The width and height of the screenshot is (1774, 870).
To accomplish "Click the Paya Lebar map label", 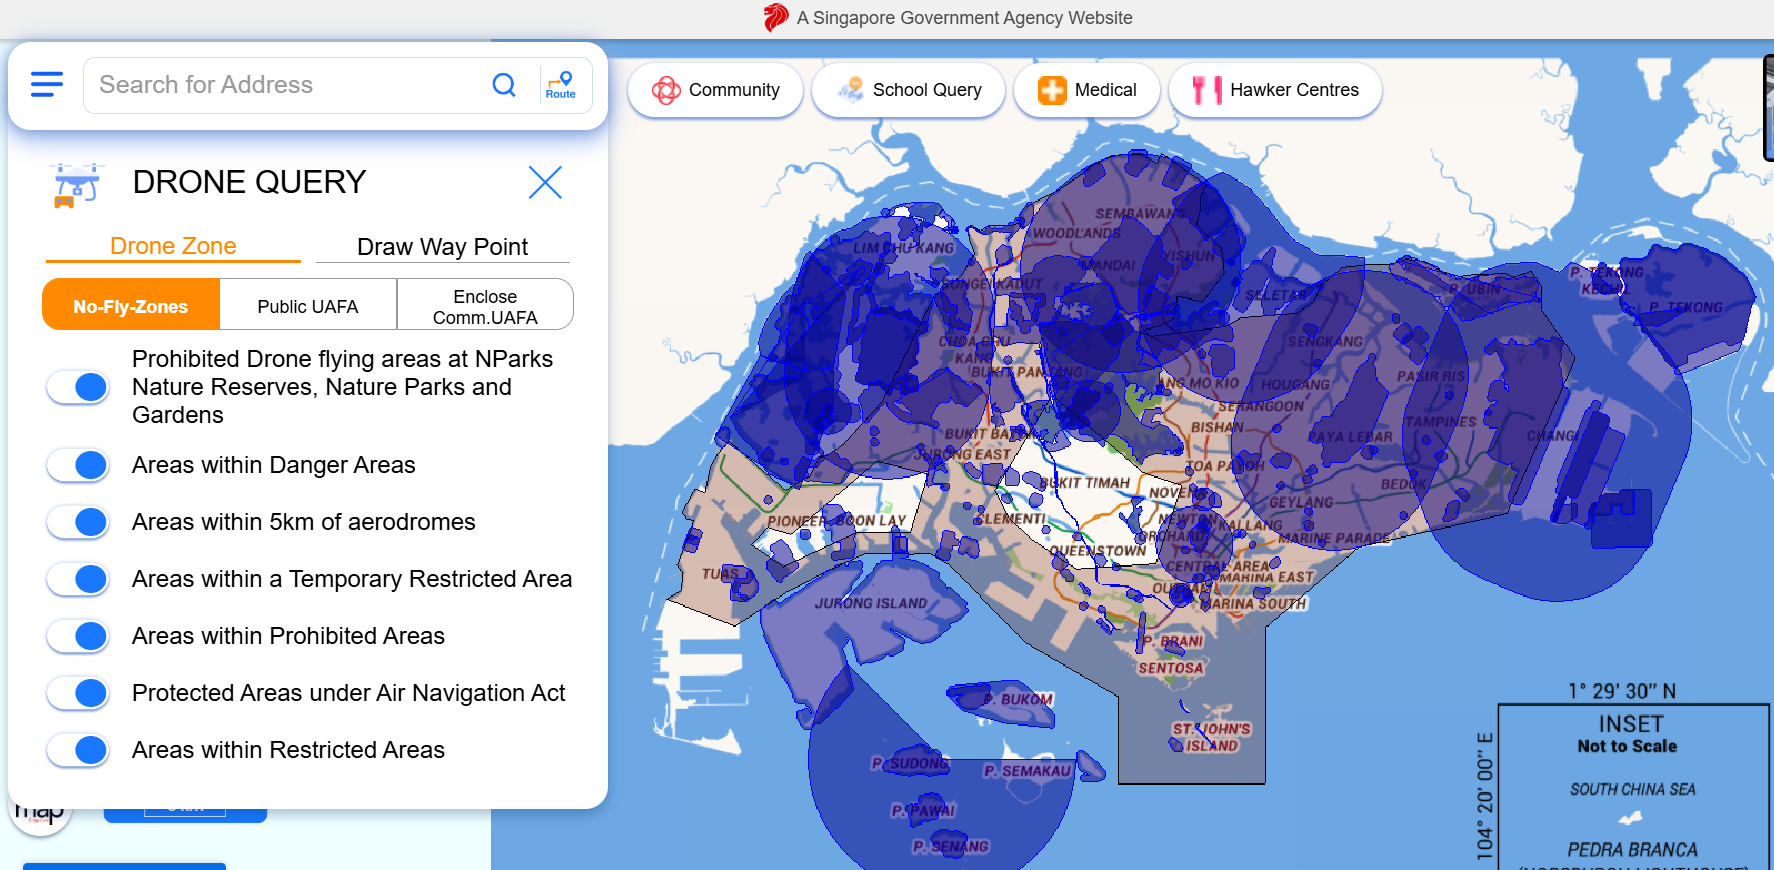I will (1350, 437).
